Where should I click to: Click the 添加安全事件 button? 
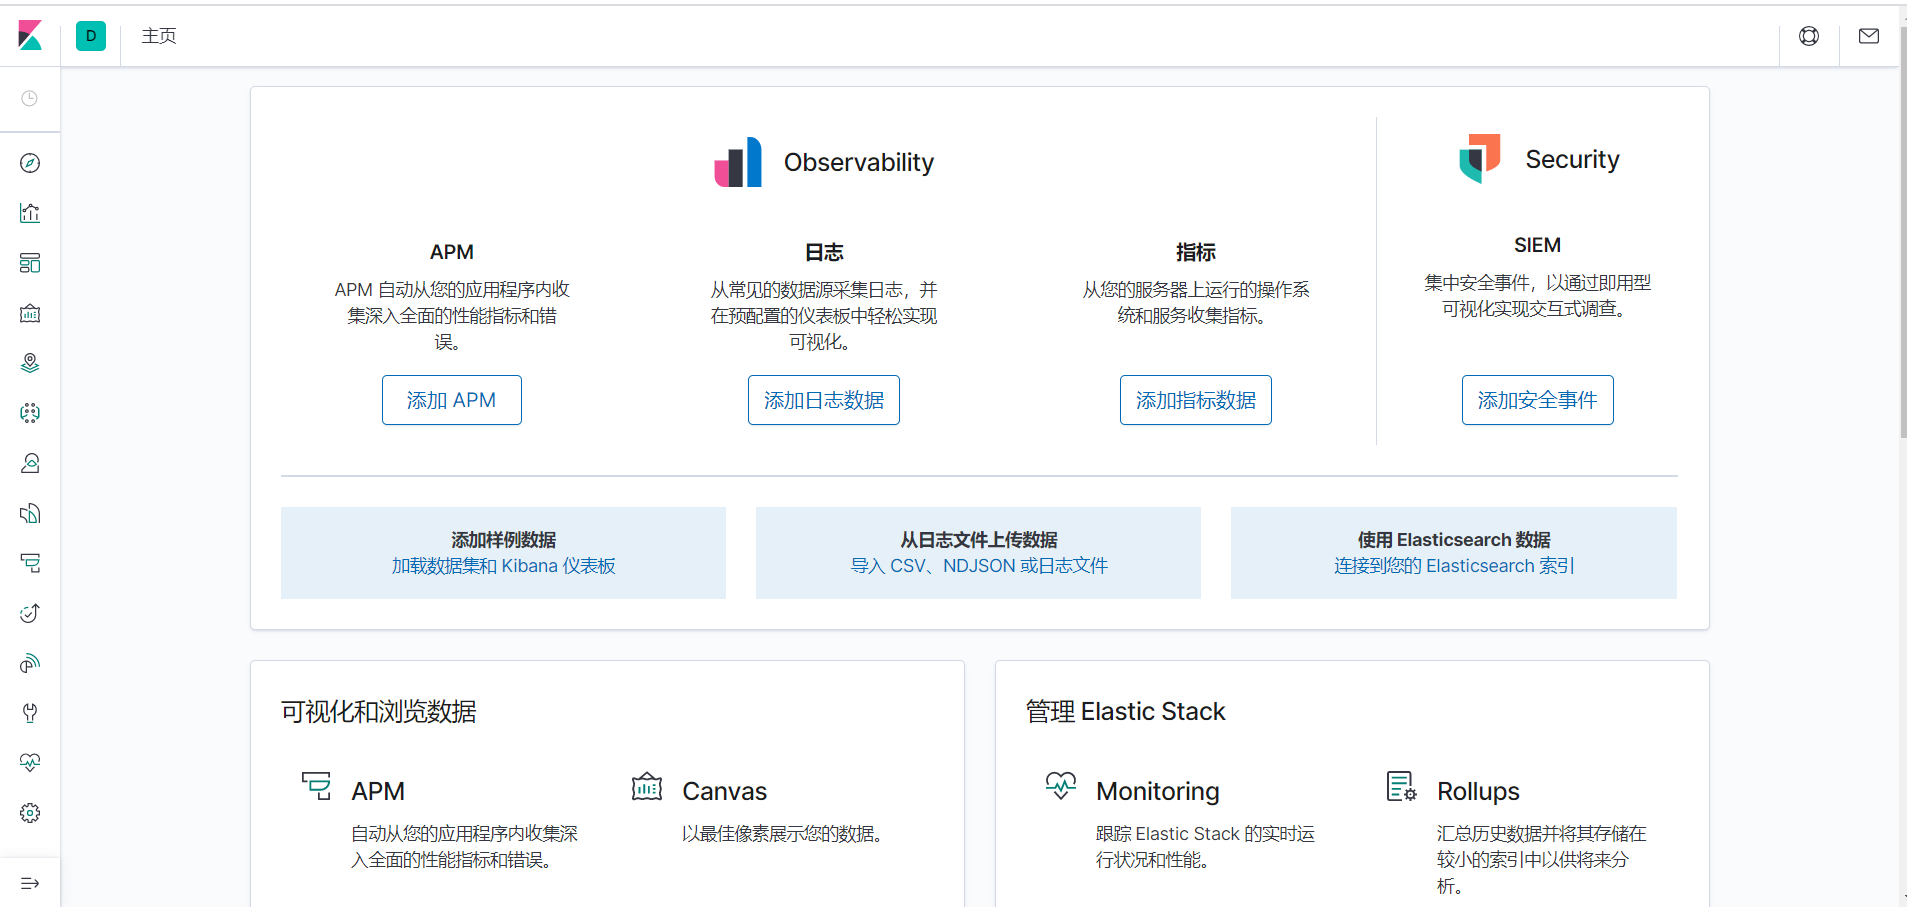tap(1538, 400)
